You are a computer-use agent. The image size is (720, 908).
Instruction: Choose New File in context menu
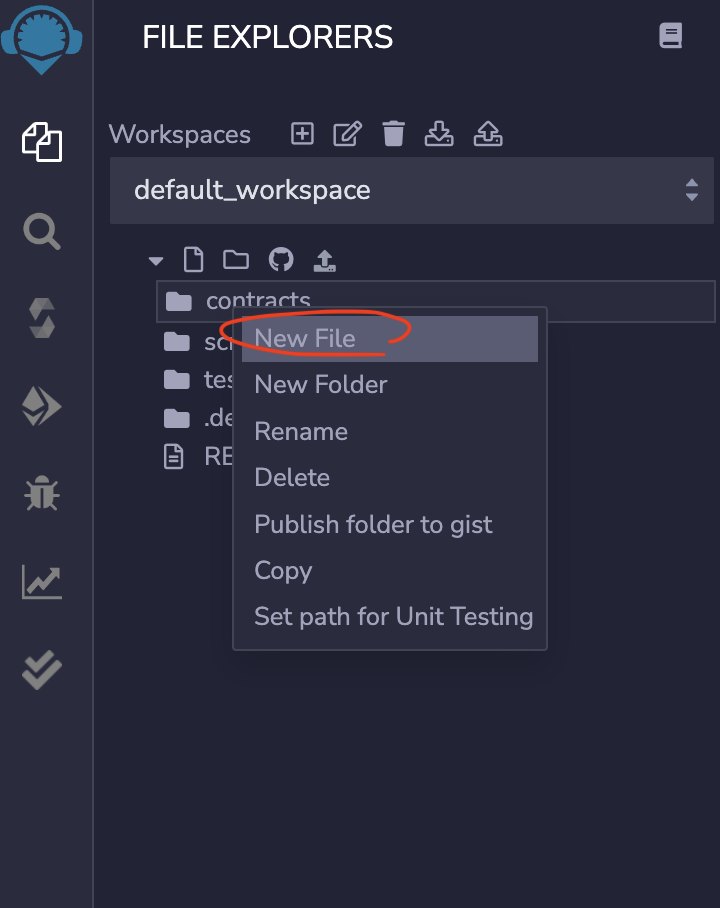point(390,339)
